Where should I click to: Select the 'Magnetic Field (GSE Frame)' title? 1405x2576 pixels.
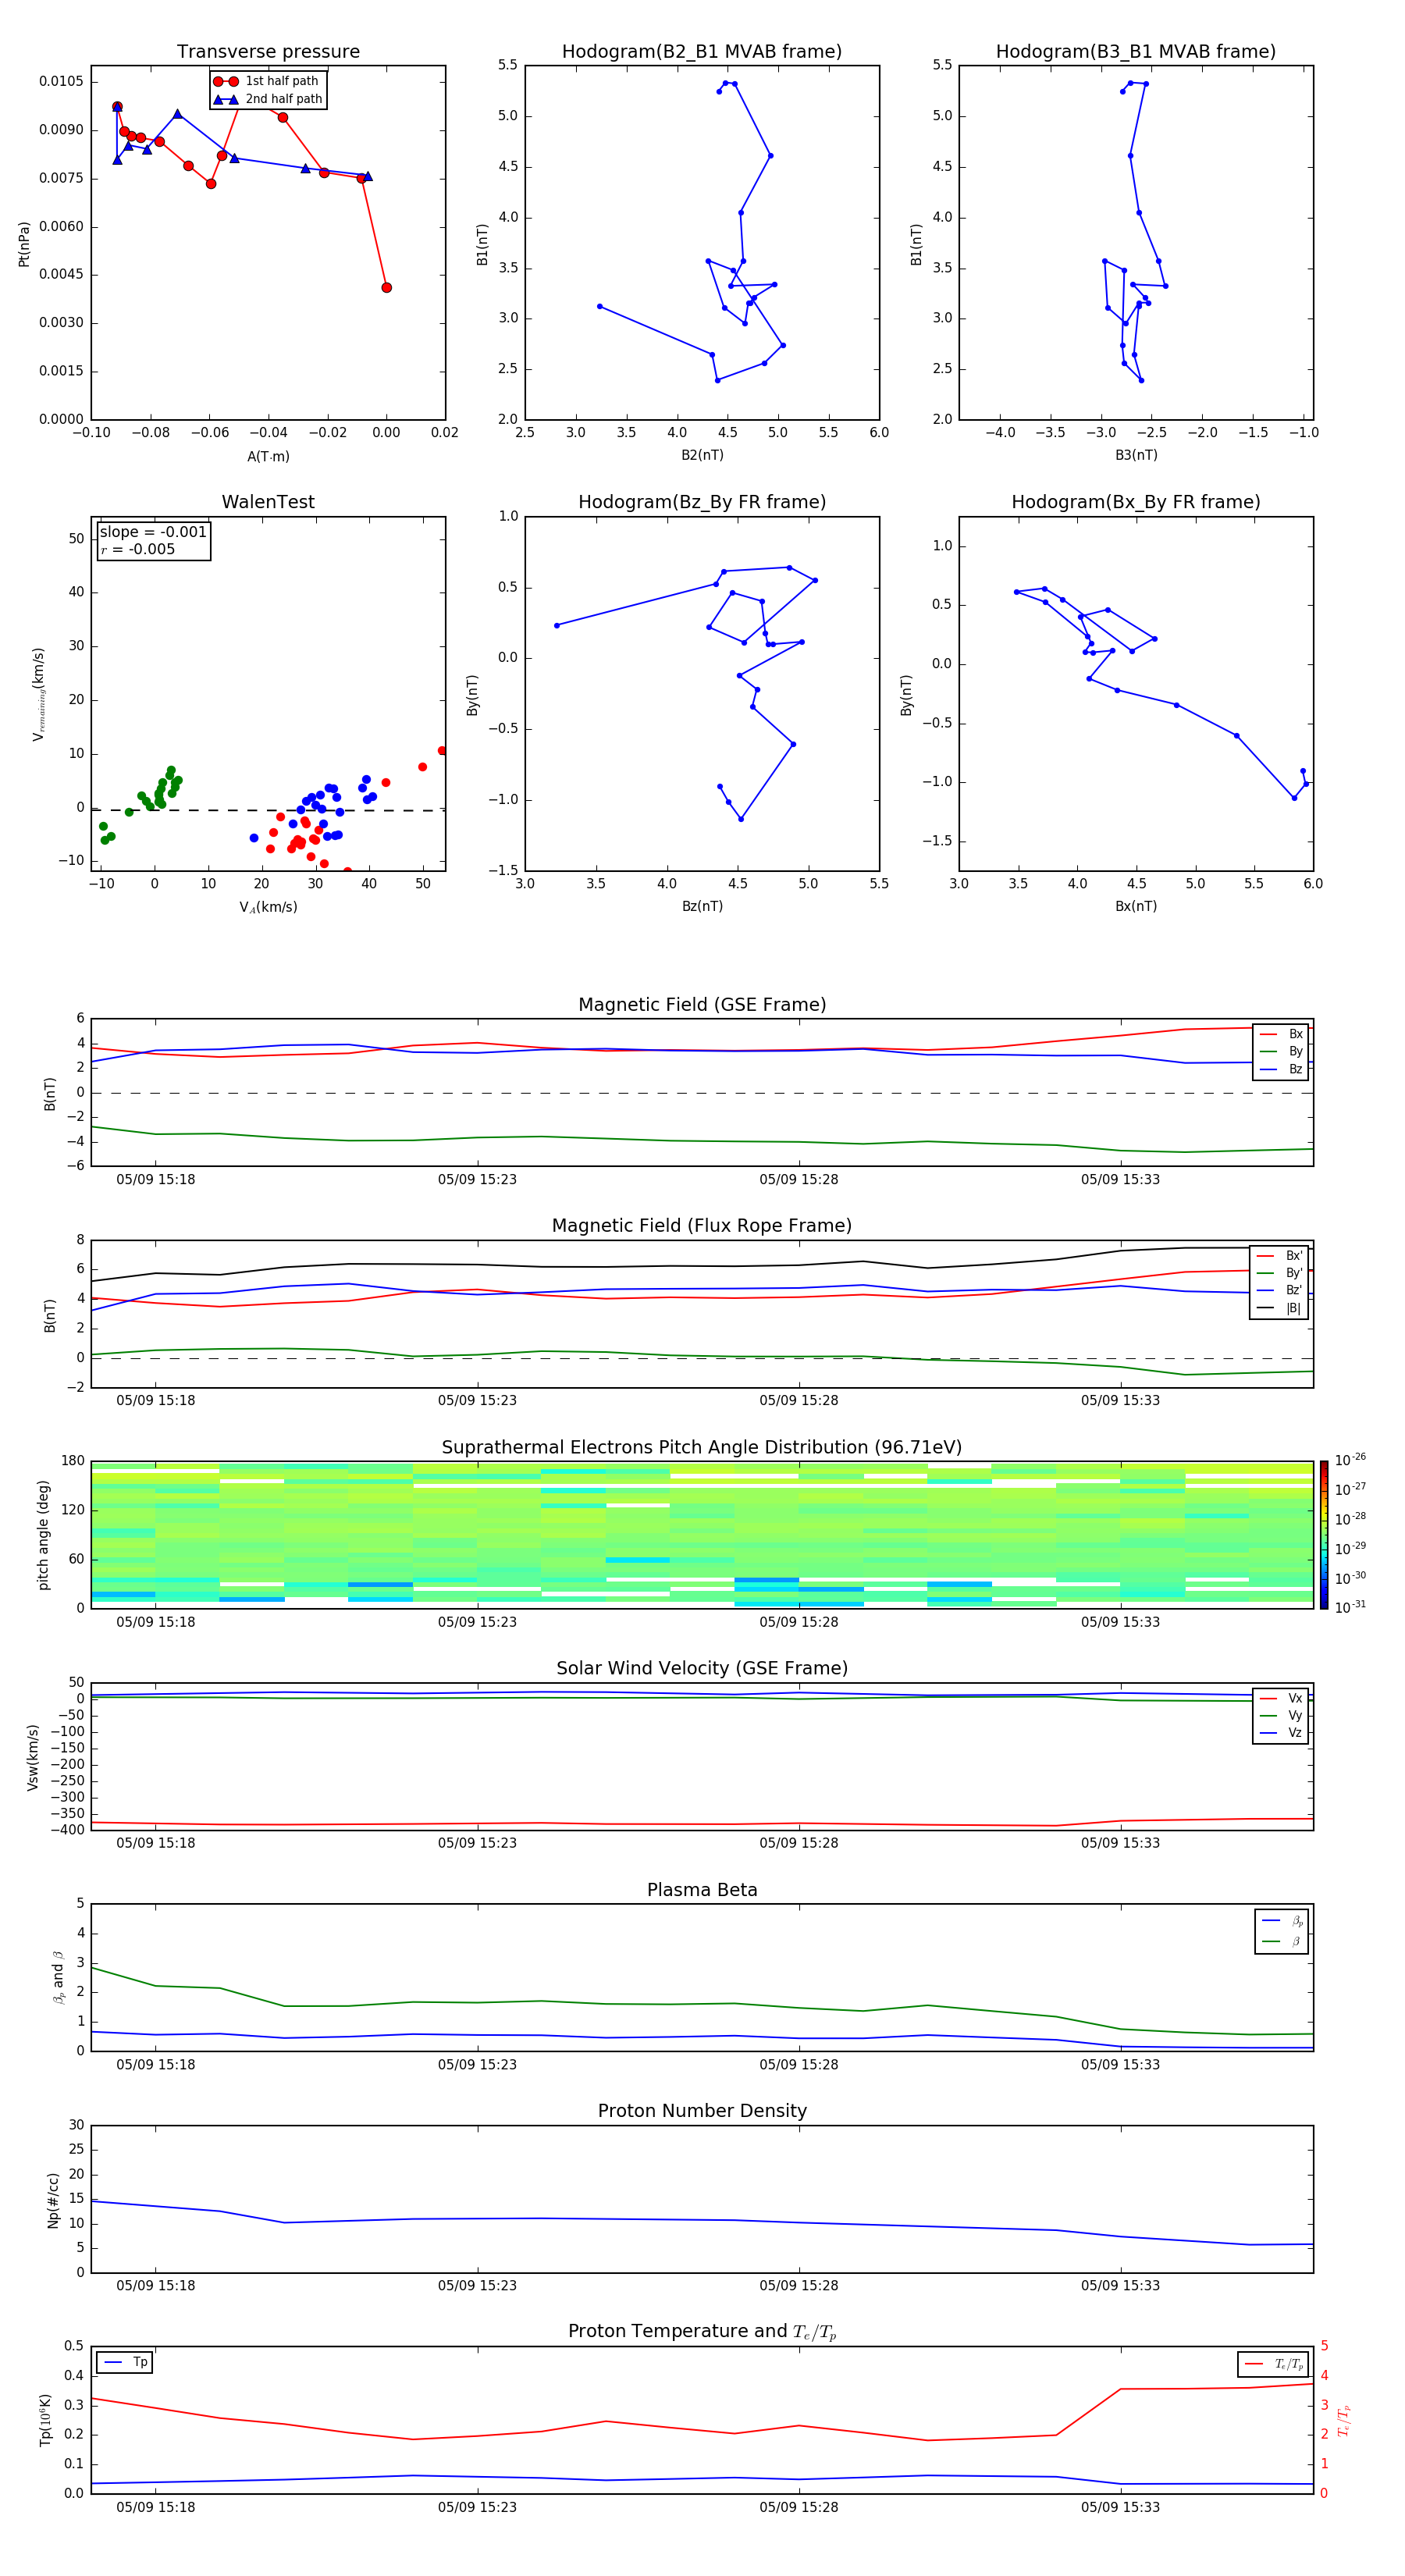coord(702,1005)
